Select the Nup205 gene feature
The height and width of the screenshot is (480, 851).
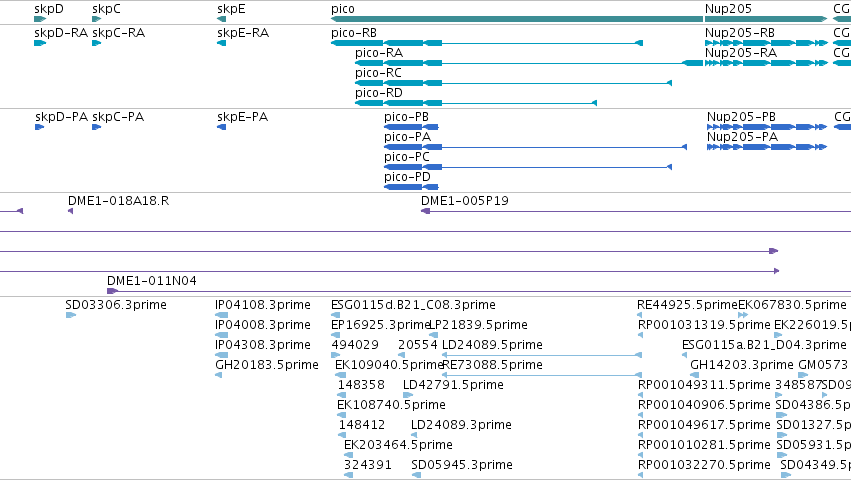766,19
